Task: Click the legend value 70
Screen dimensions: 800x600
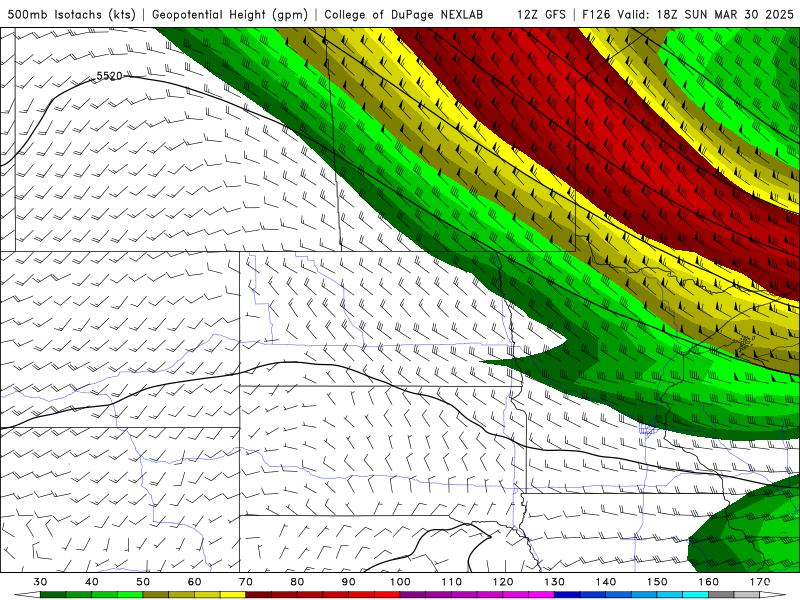Action: pyautogui.click(x=246, y=582)
